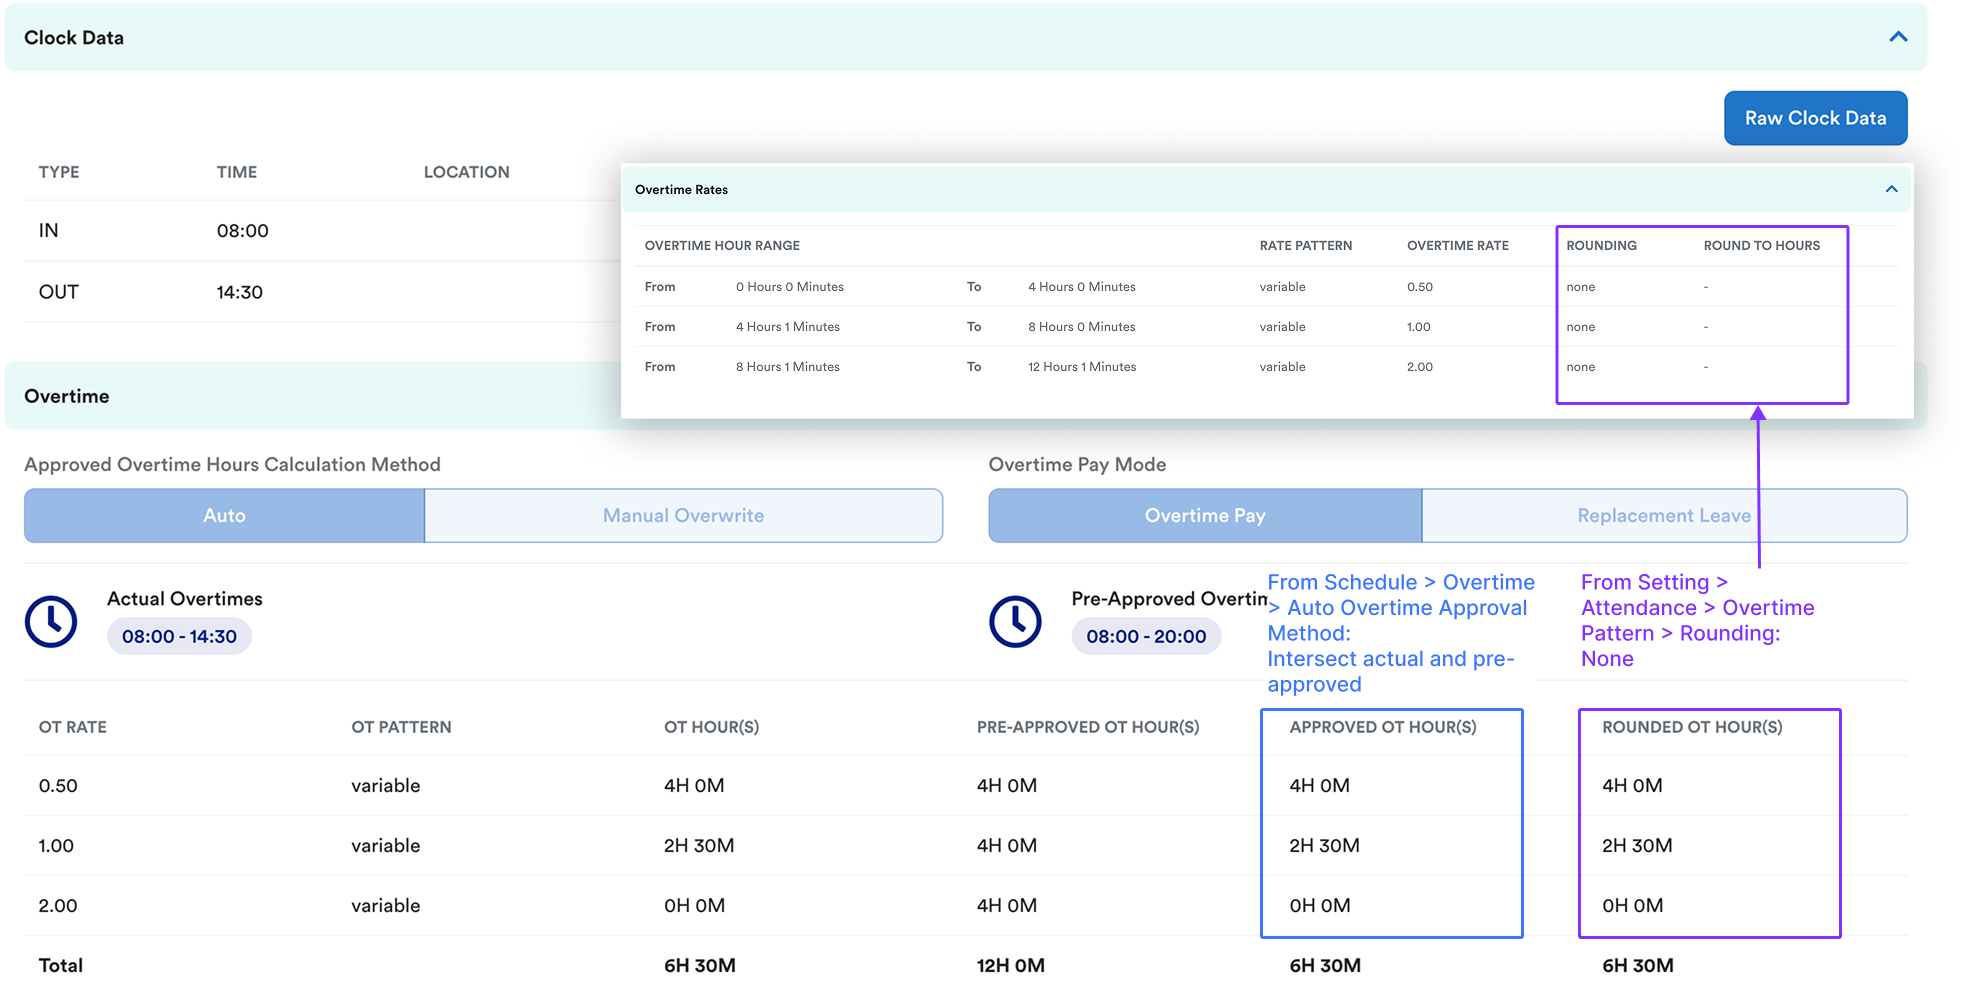Image resolution: width=1965 pixels, height=1001 pixels.
Task: Switch to Manual Overwrite method
Action: pyautogui.click(x=683, y=515)
